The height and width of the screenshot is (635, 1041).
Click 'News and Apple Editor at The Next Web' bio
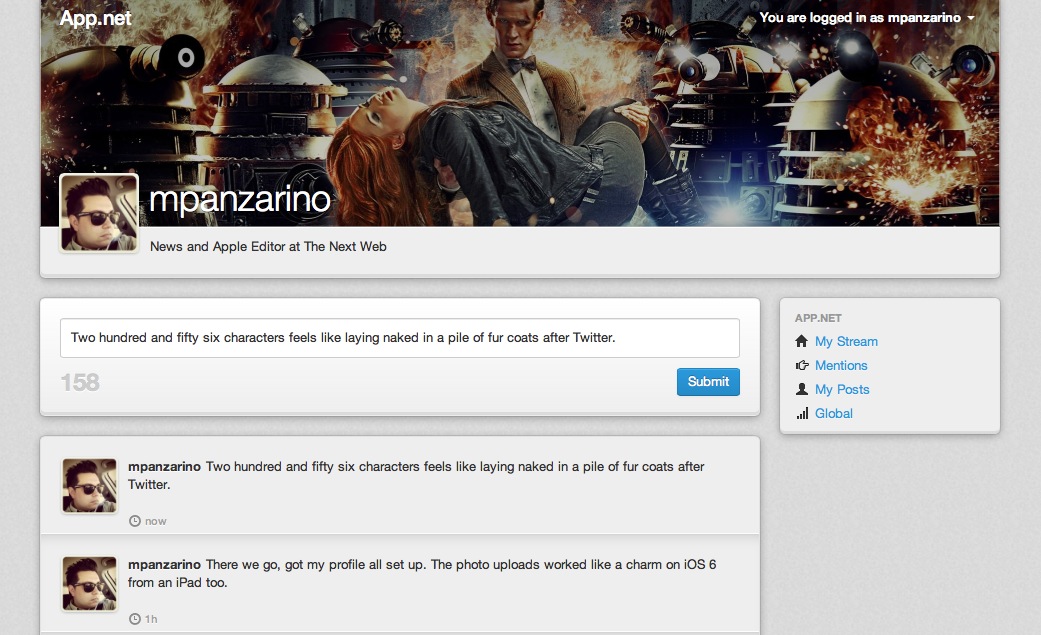point(268,246)
